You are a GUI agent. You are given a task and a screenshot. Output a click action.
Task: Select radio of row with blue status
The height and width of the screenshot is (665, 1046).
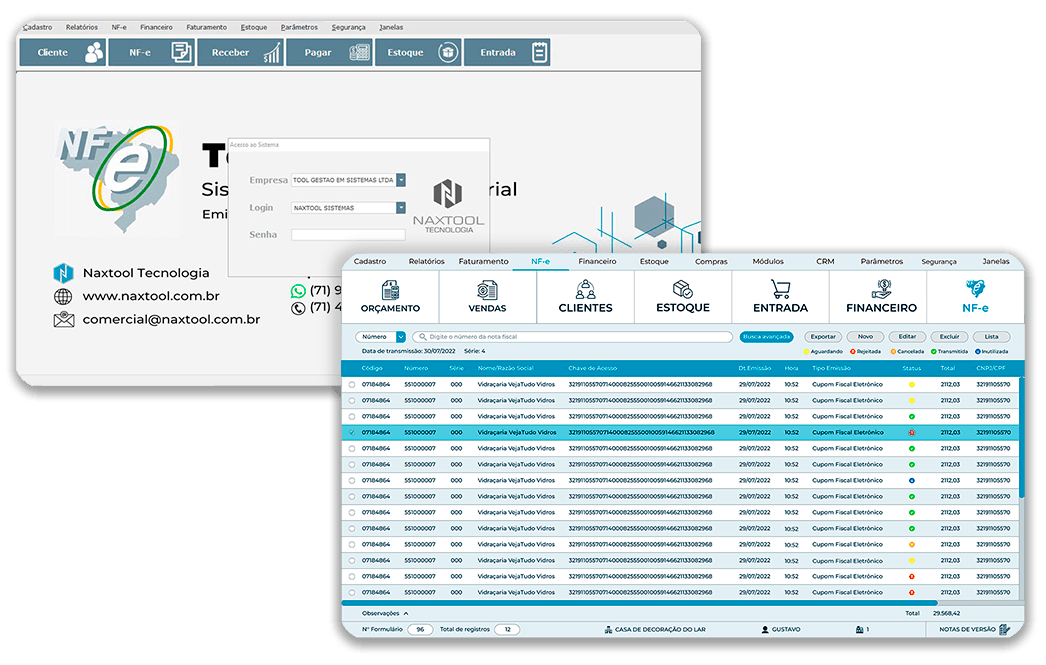tap(352, 480)
